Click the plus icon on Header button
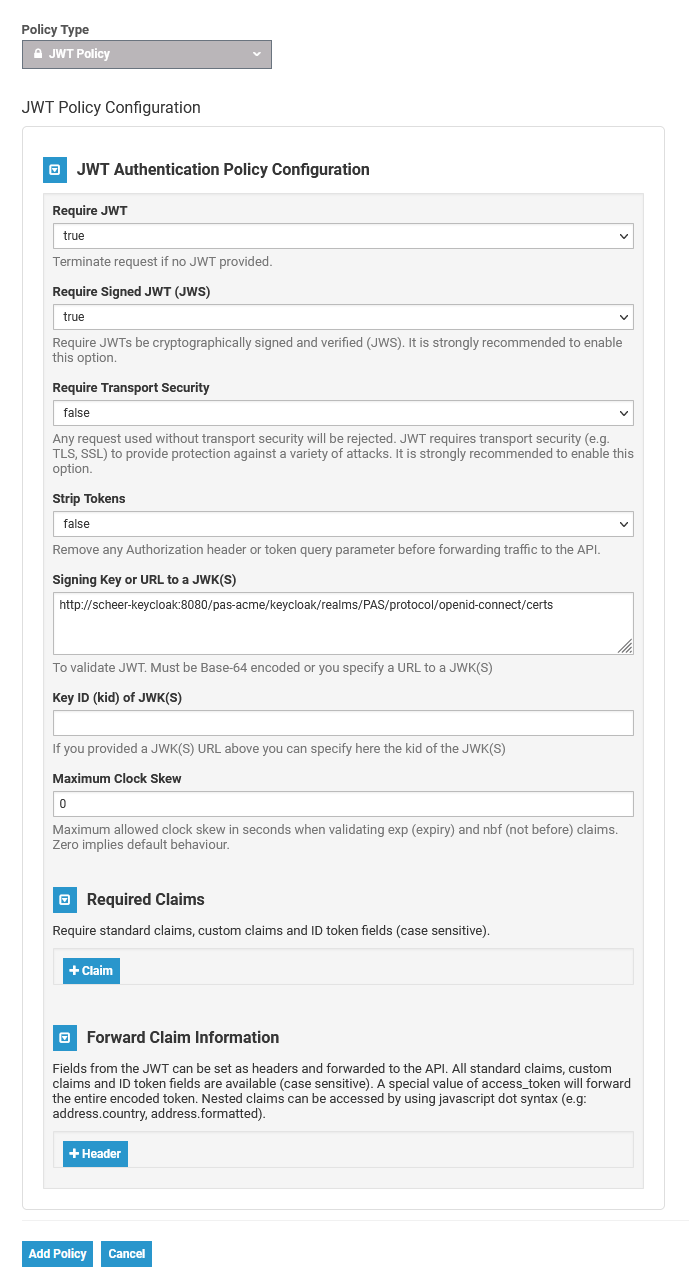 pyautogui.click(x=74, y=1154)
